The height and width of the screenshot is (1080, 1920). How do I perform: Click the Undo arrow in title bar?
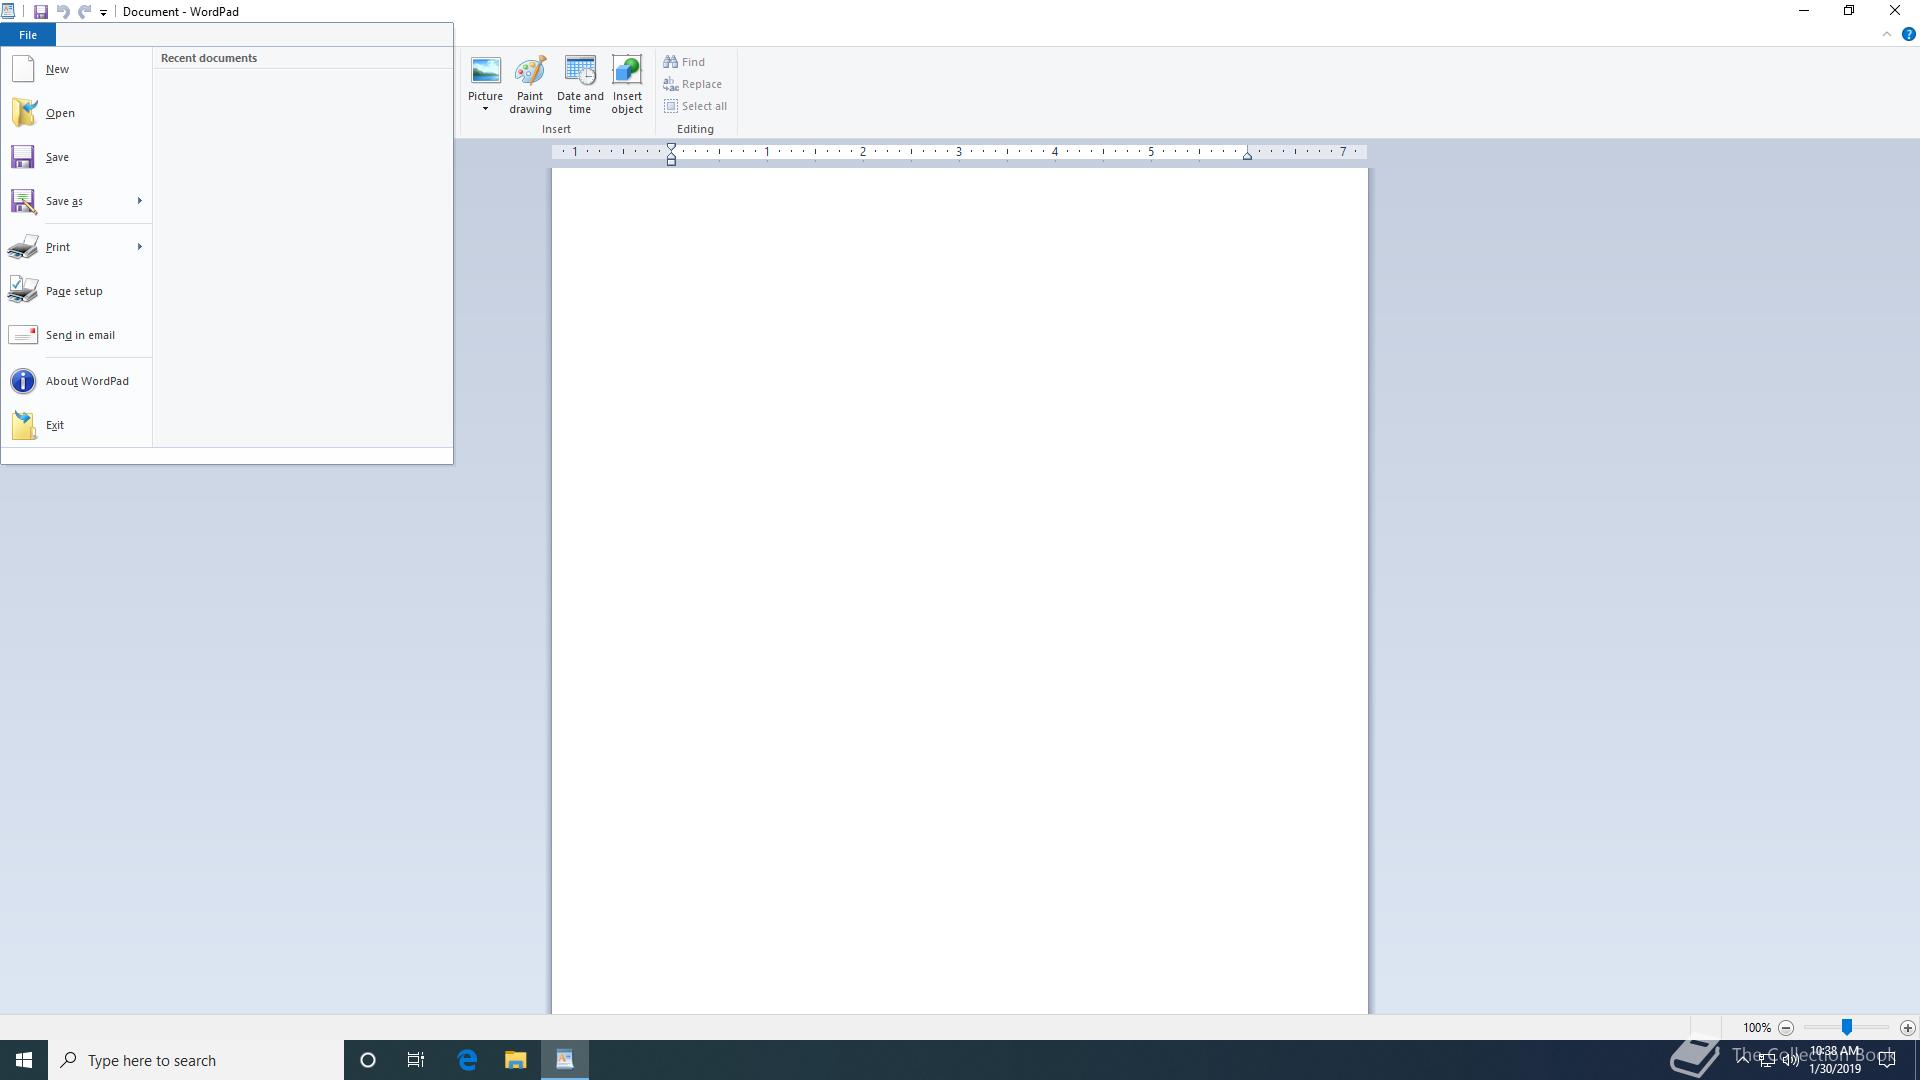63,12
